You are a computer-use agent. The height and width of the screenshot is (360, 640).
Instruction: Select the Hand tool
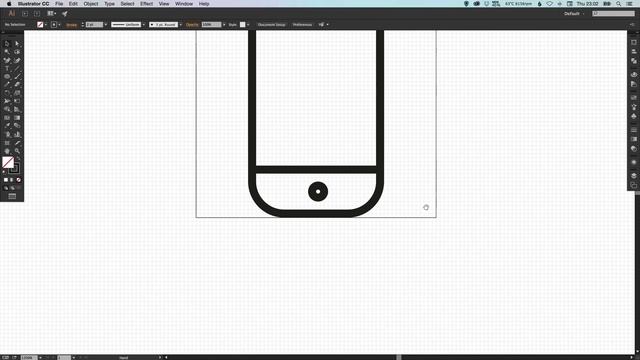(x=7, y=151)
